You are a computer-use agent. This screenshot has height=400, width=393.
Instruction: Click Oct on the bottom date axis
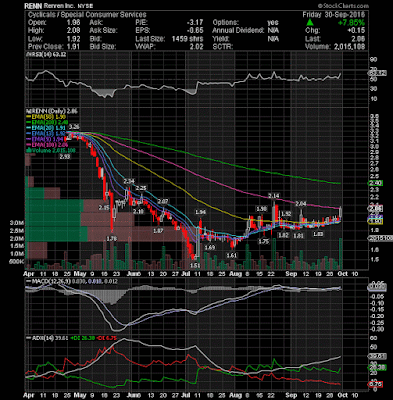[x=343, y=395]
